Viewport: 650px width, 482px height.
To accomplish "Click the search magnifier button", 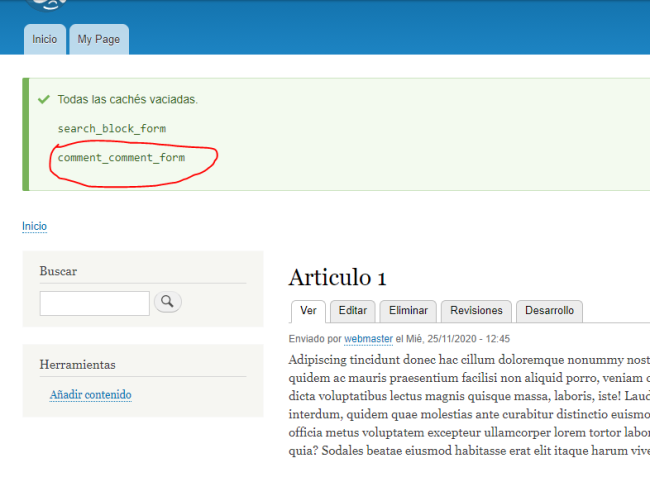I will click(x=167, y=301).
